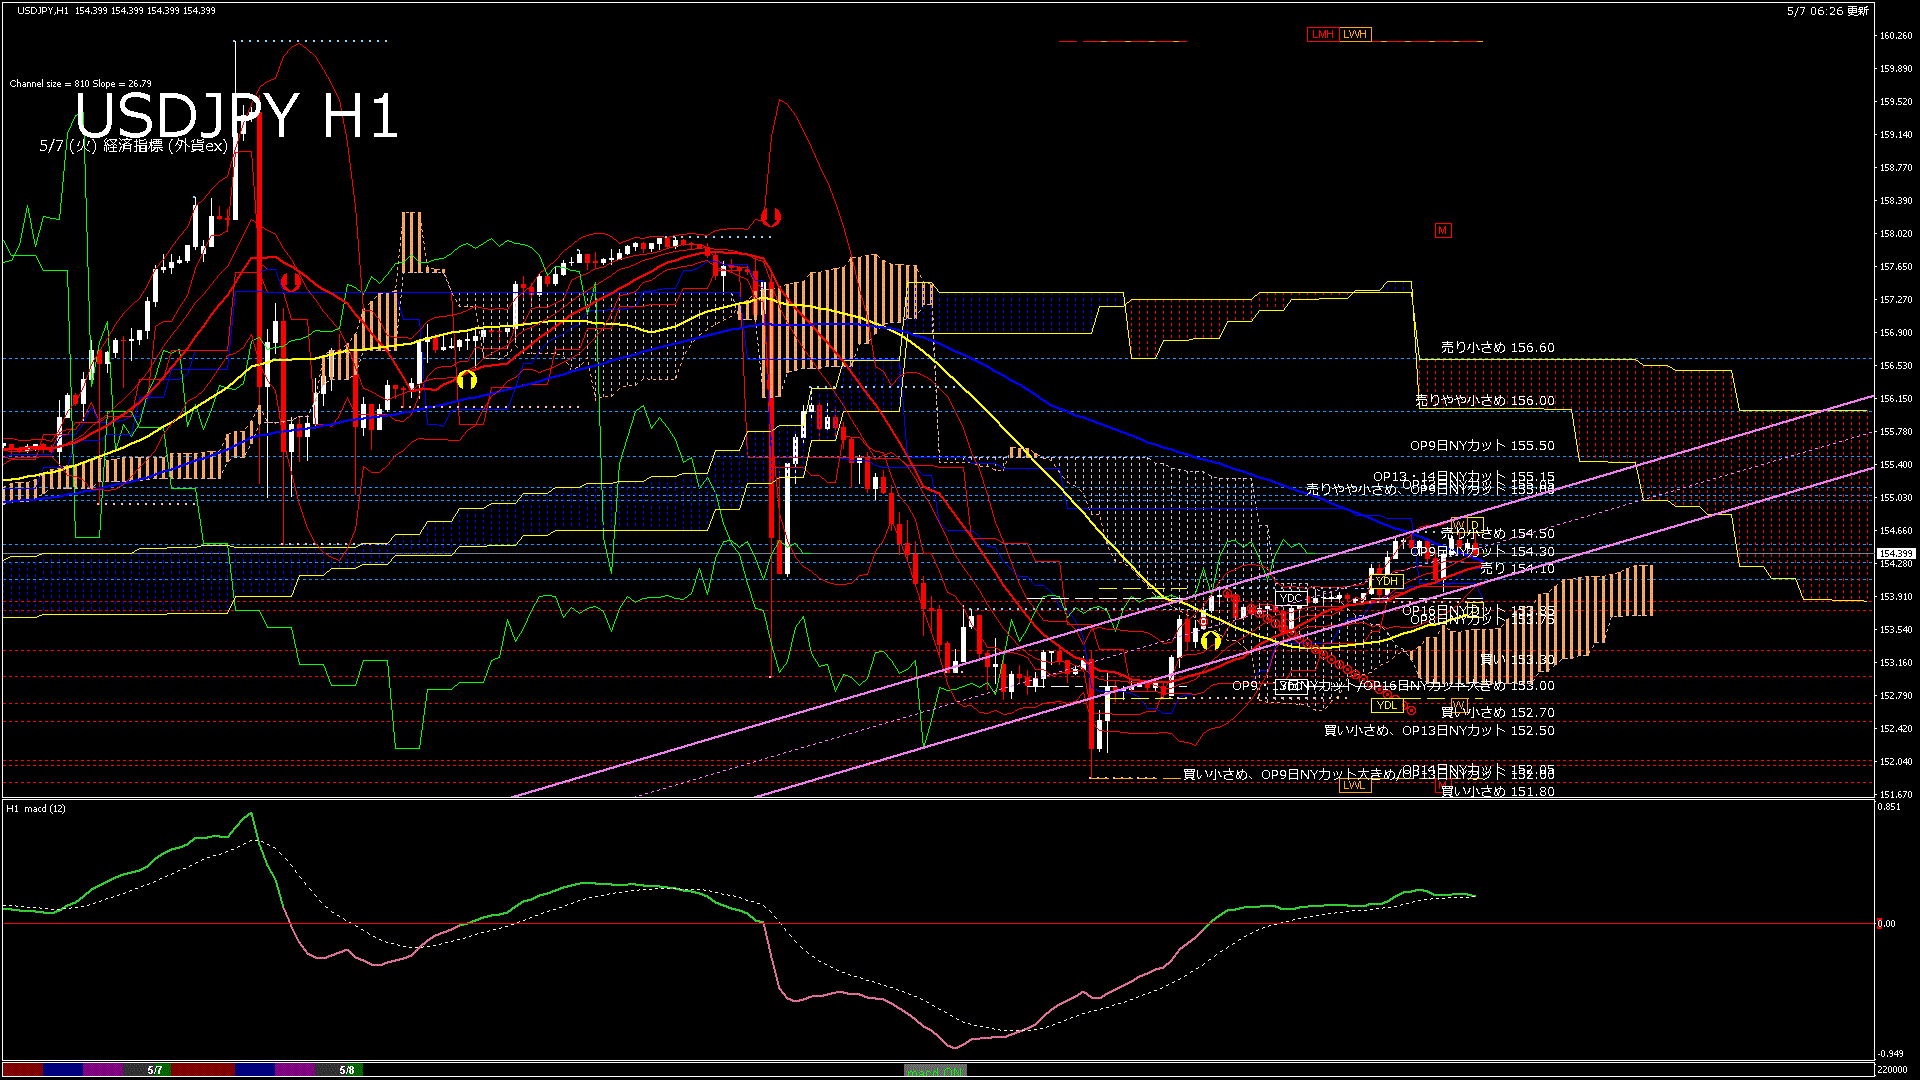
Task: Click the white YDC price label
Action: (1290, 599)
